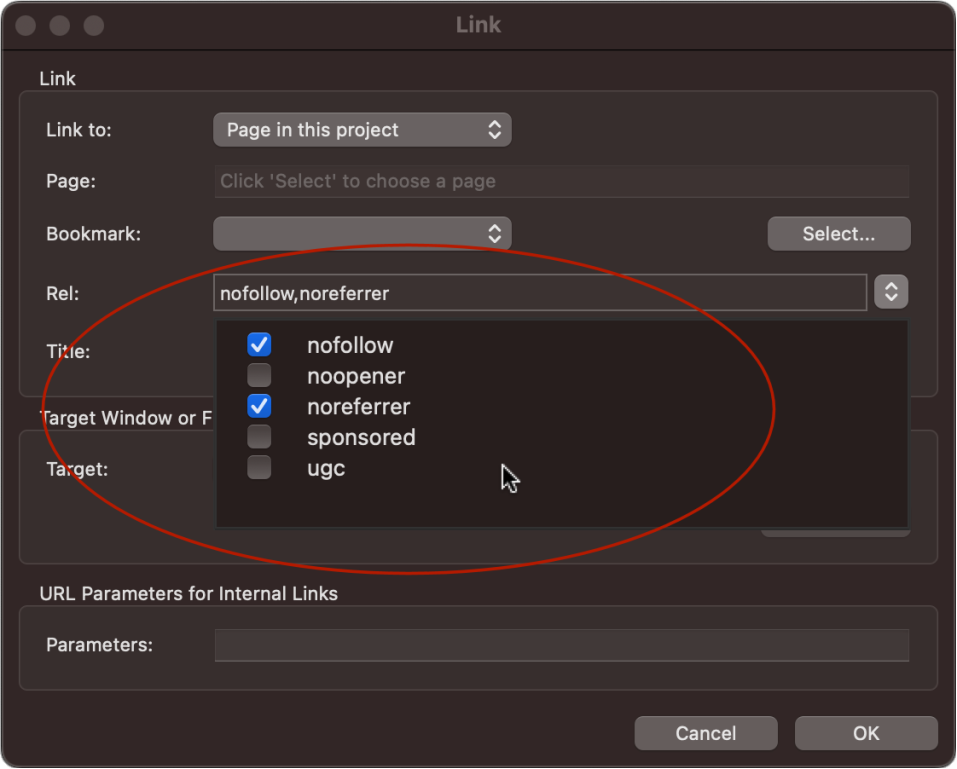Click the 'URL Parameters for Internal Links' heading
Screen dimensions: 957x769
pyautogui.click(x=188, y=594)
